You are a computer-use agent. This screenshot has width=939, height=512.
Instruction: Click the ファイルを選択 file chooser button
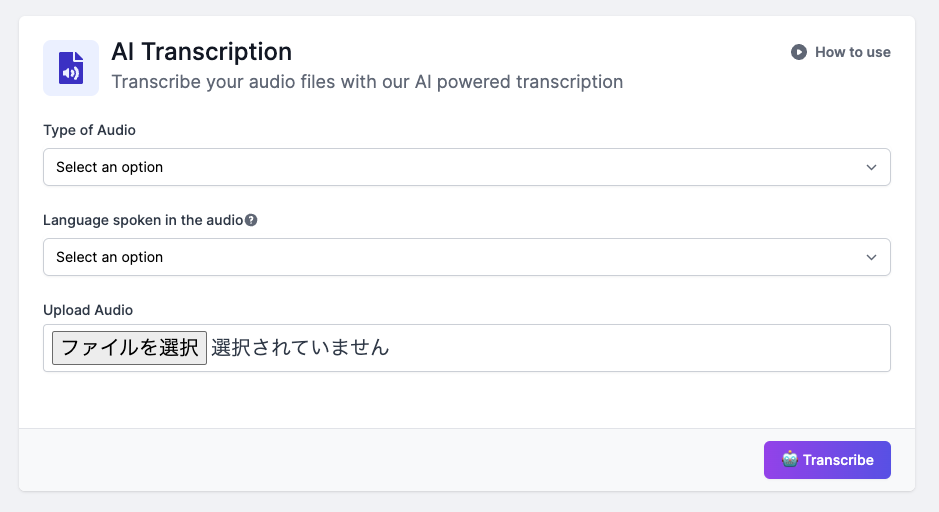[x=129, y=348]
